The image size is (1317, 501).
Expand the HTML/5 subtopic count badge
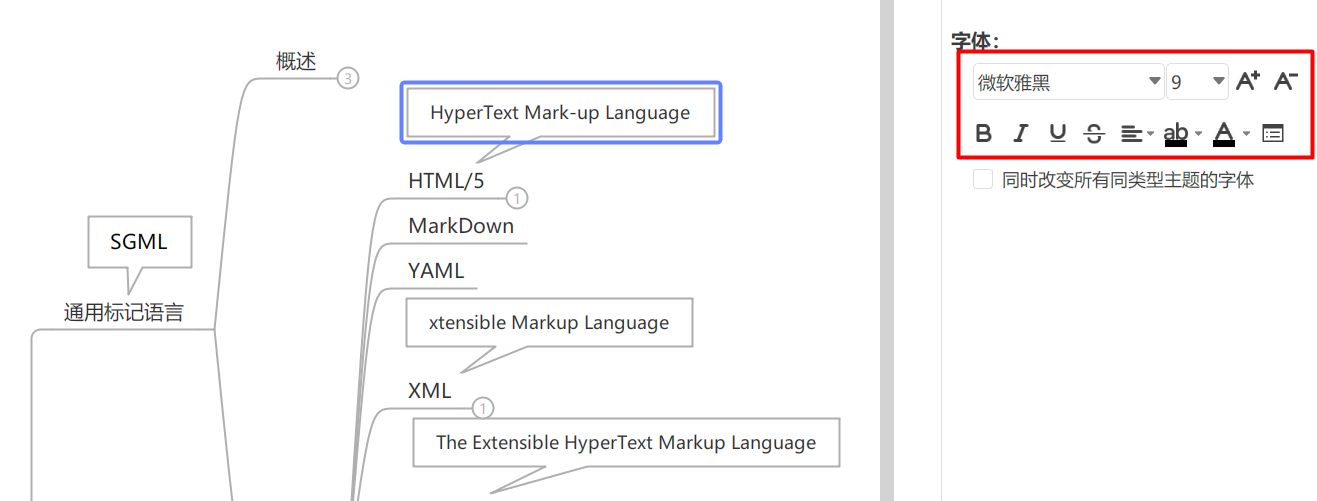(x=517, y=198)
